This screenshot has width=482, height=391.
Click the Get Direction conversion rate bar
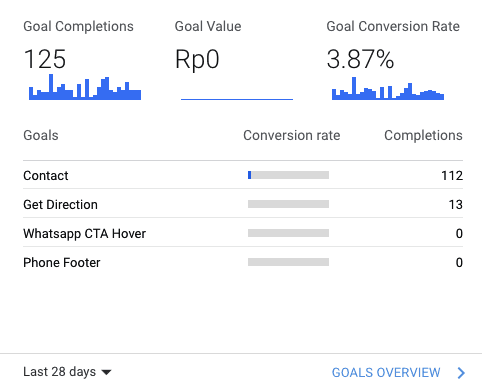(288, 204)
